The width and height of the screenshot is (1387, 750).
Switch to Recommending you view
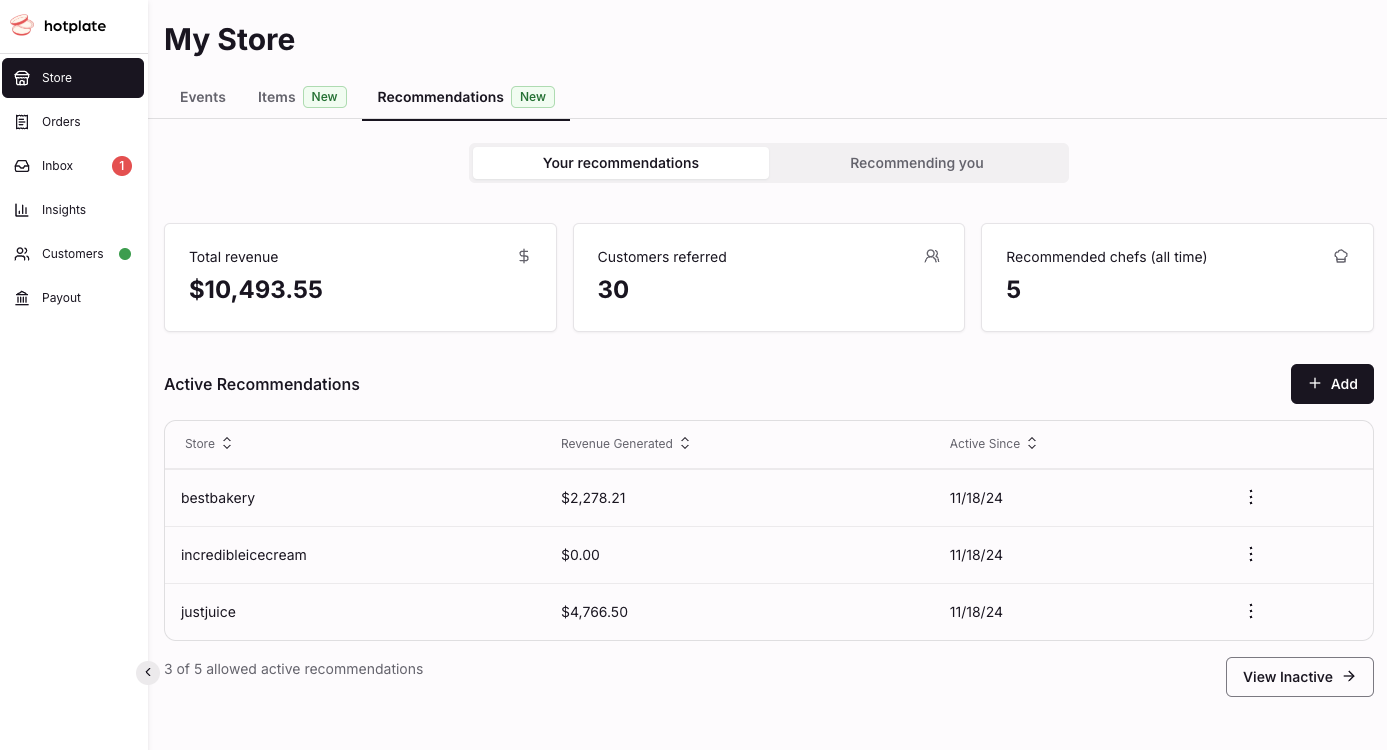pyautogui.click(x=916, y=163)
